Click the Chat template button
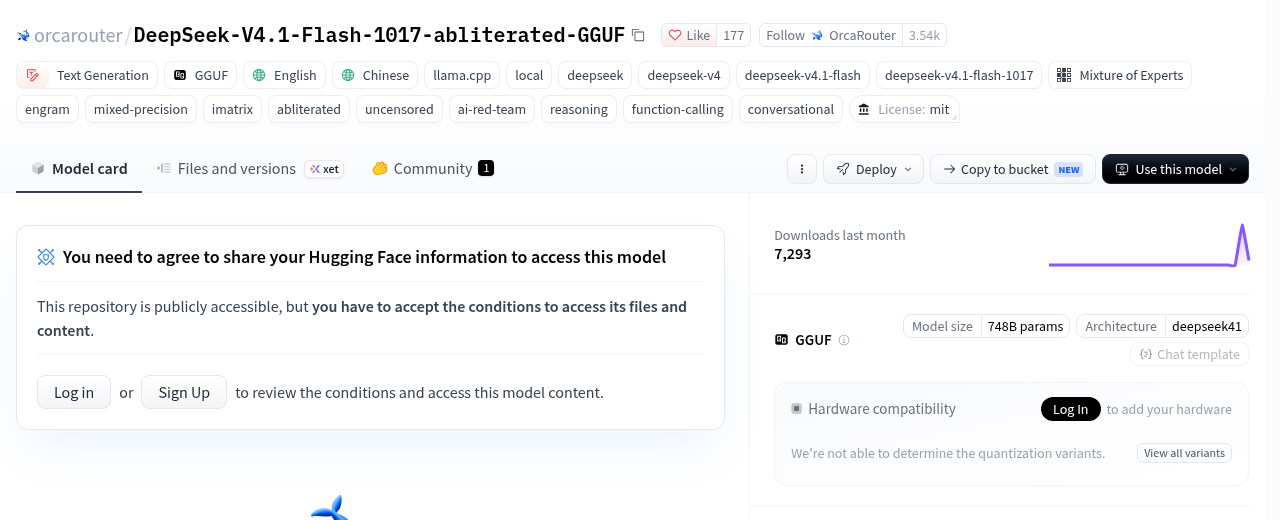The height and width of the screenshot is (520, 1280). [x=1189, y=354]
